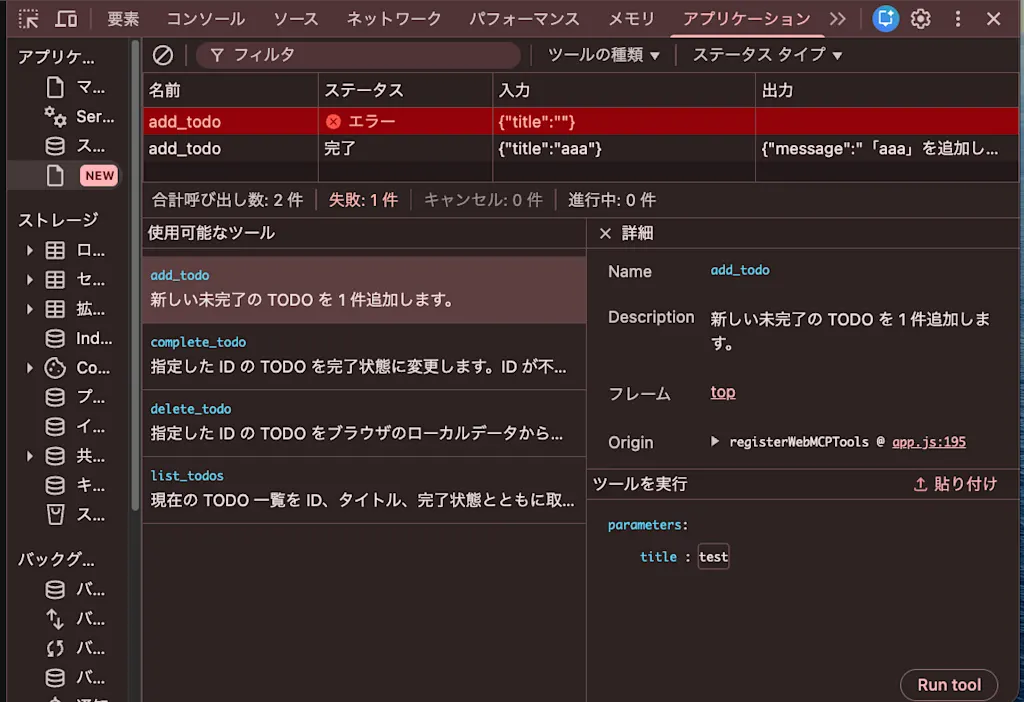Open the ステータス タイプ dropdown
1024x702 pixels.
pos(767,55)
